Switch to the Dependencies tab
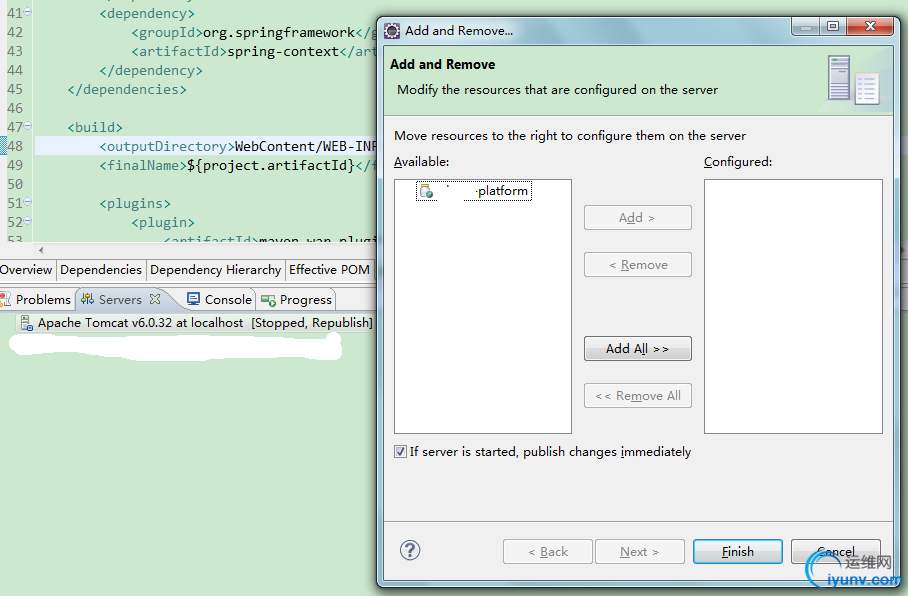This screenshot has width=908, height=596. (101, 270)
